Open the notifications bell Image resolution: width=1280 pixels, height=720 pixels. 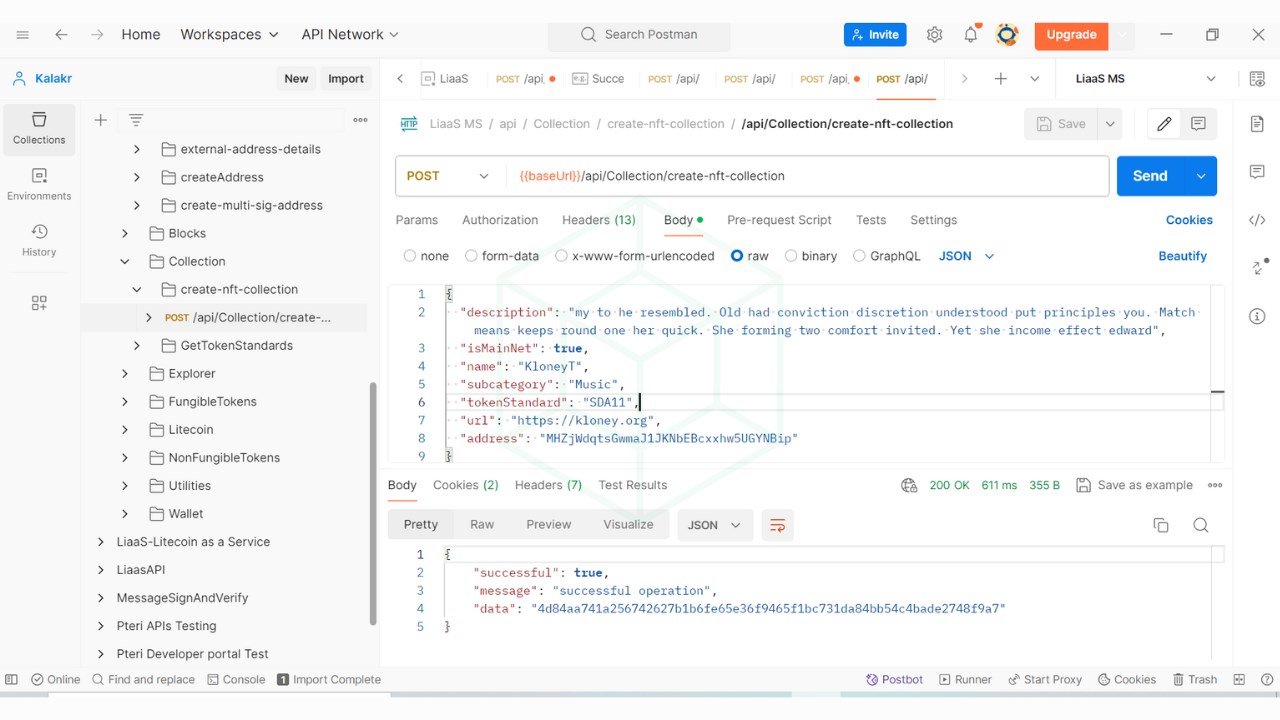[x=971, y=35]
